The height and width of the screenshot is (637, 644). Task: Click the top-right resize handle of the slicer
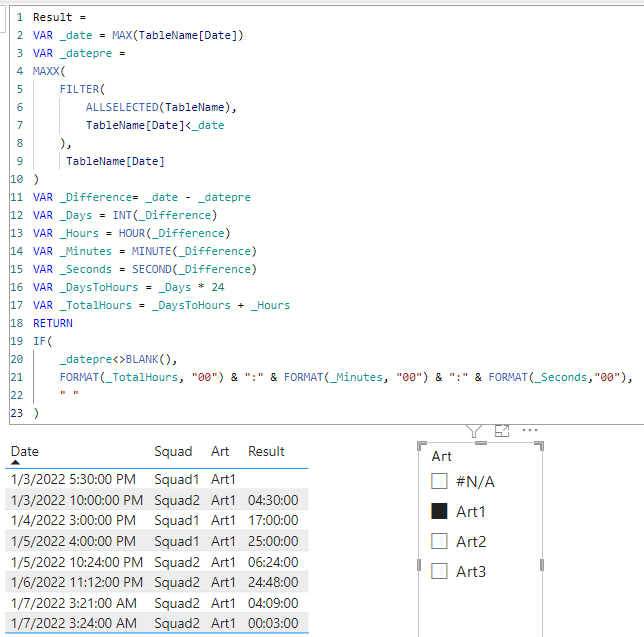coord(539,446)
